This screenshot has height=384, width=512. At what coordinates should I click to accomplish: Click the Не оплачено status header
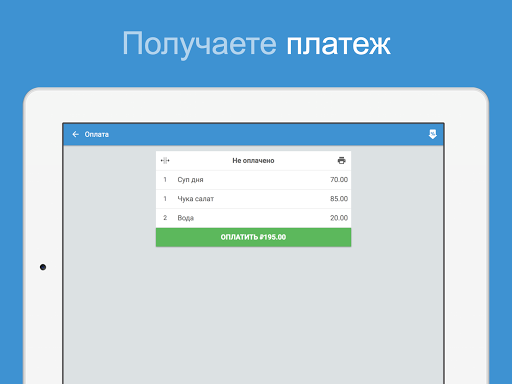click(253, 161)
